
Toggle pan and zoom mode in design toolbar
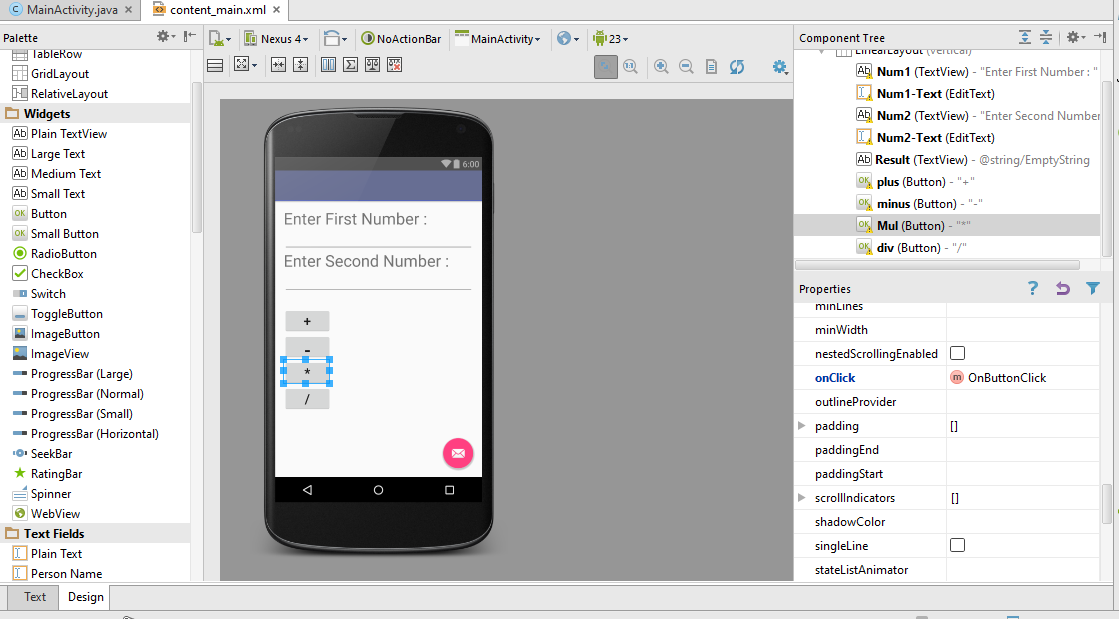(606, 67)
